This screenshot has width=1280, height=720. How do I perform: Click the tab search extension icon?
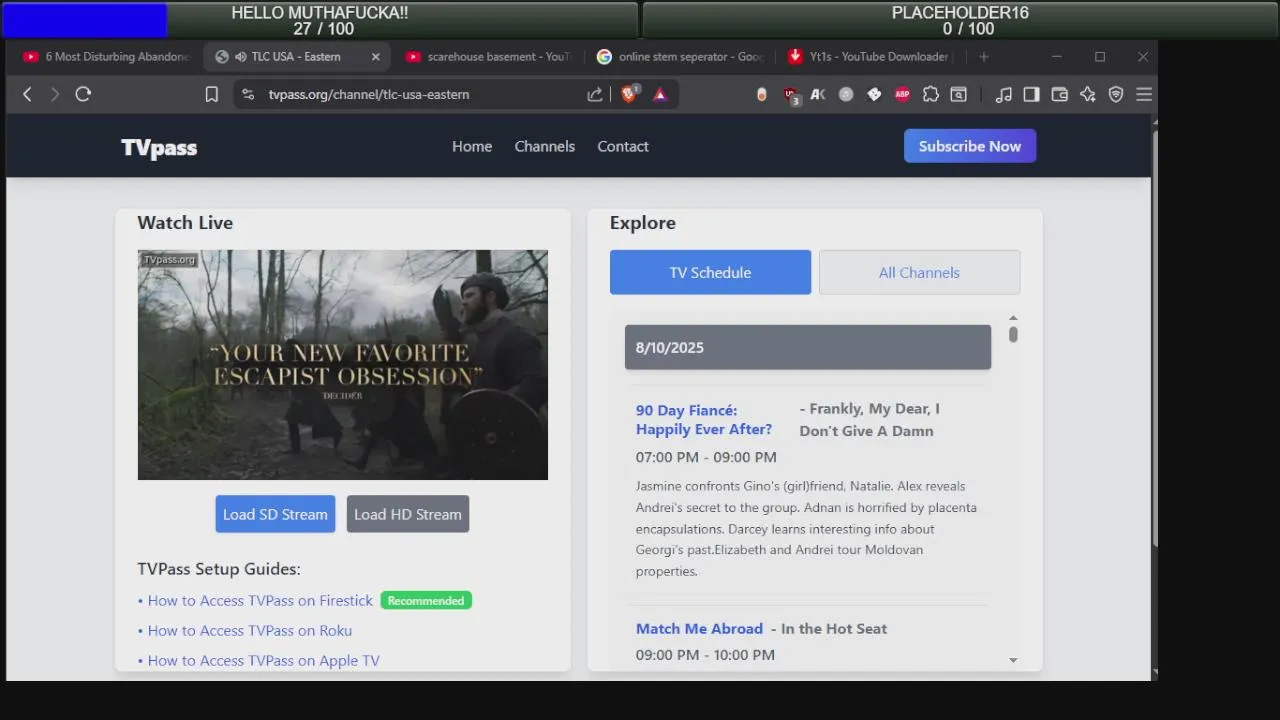tap(959, 94)
